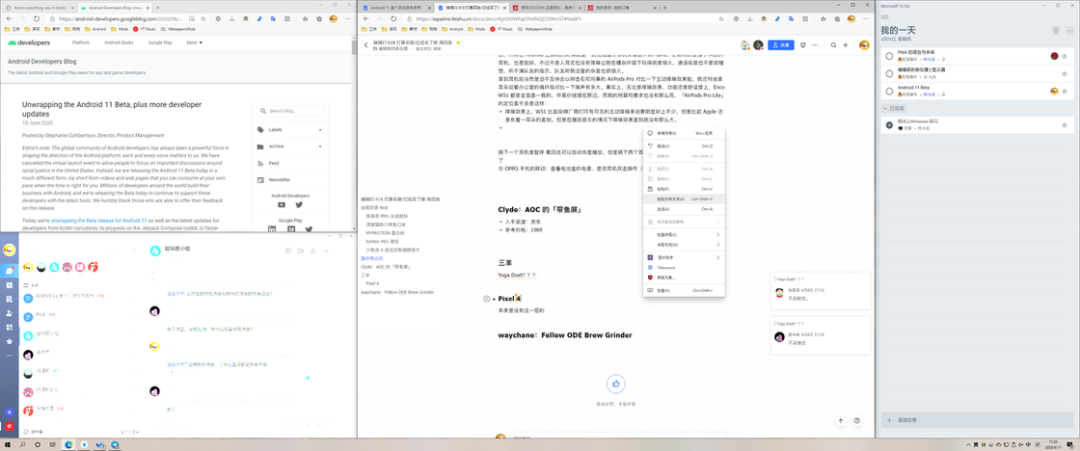Screen dimensions: 1080x451
Task: Click the Edge icon in the taskbar
Action: (x=68, y=445)
